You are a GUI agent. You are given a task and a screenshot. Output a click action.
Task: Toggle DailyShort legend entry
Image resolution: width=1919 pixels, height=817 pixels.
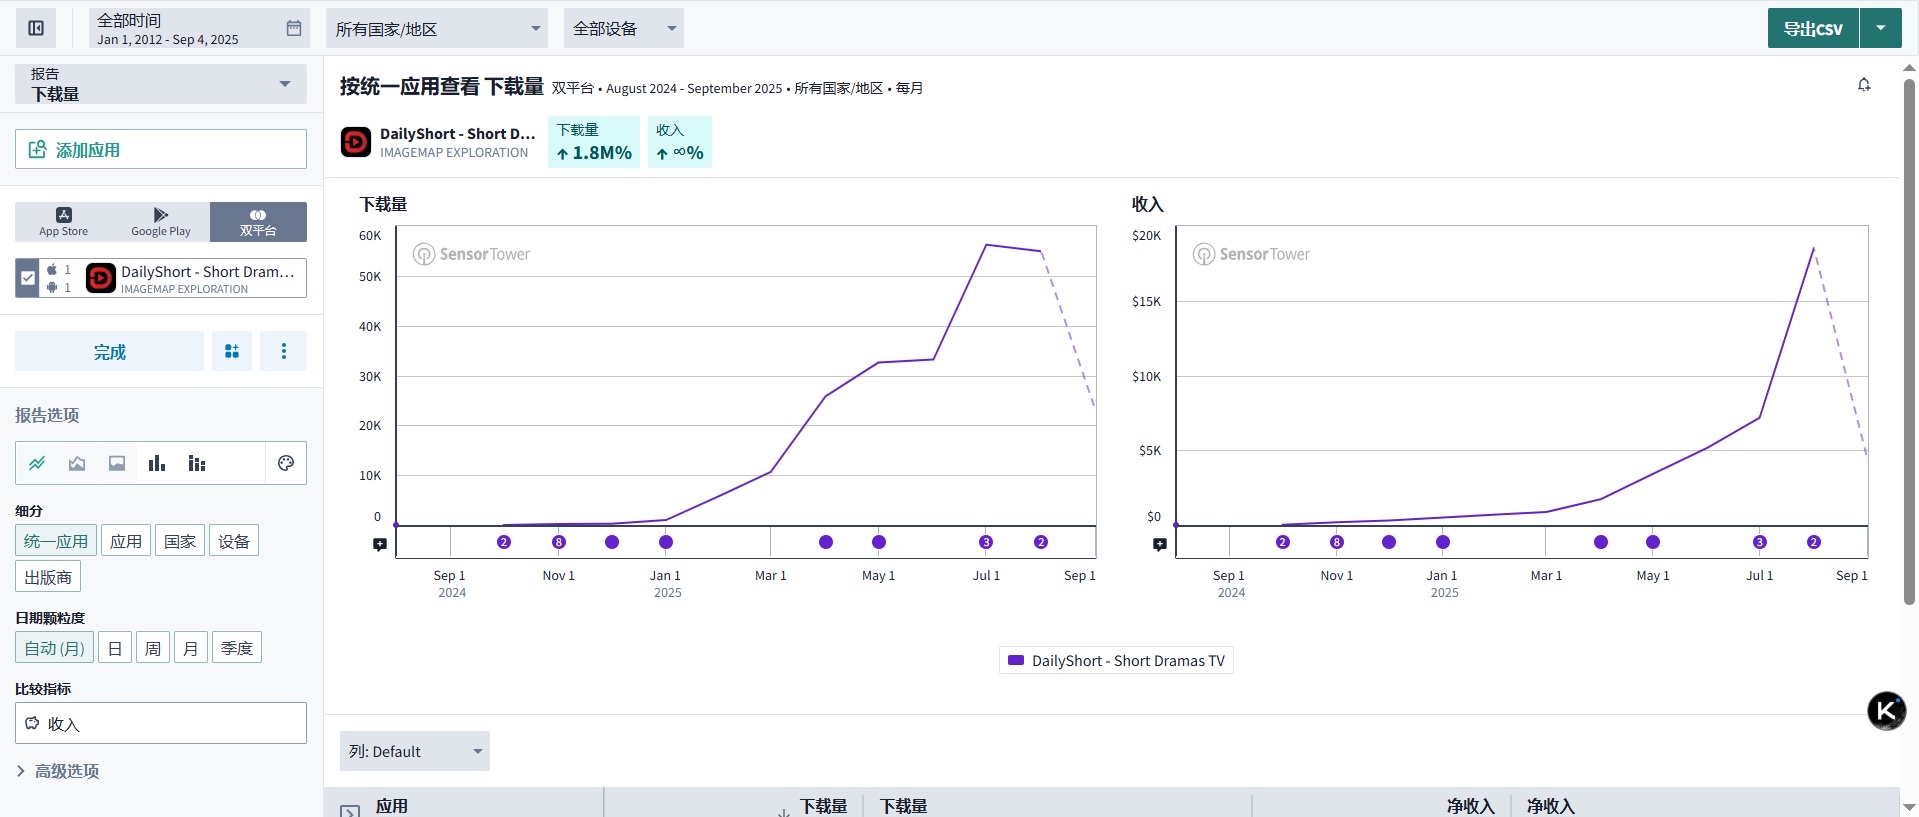click(1116, 660)
